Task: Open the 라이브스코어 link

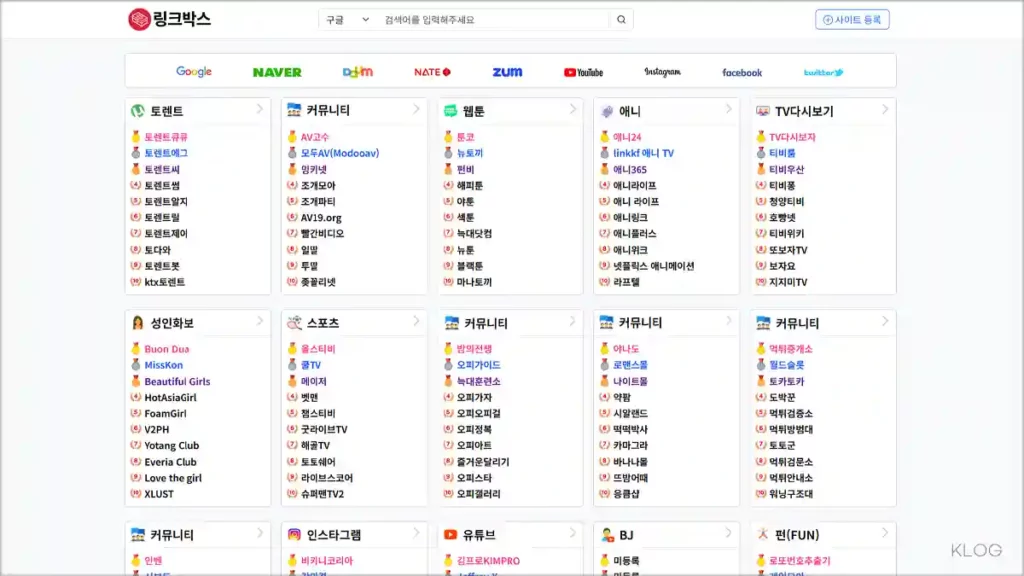Action: pos(327,478)
